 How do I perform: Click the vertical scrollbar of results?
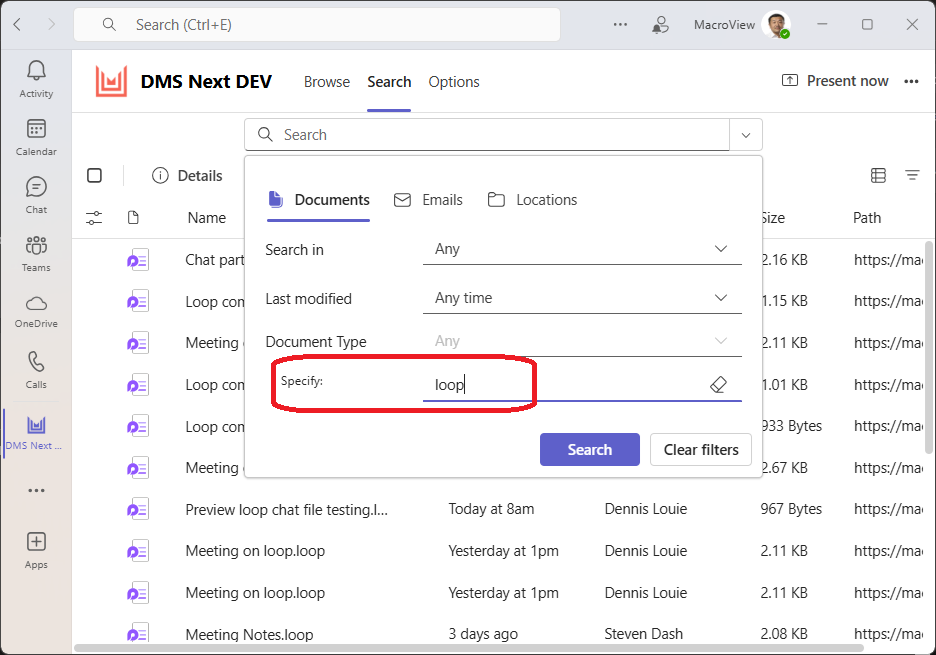(929, 346)
